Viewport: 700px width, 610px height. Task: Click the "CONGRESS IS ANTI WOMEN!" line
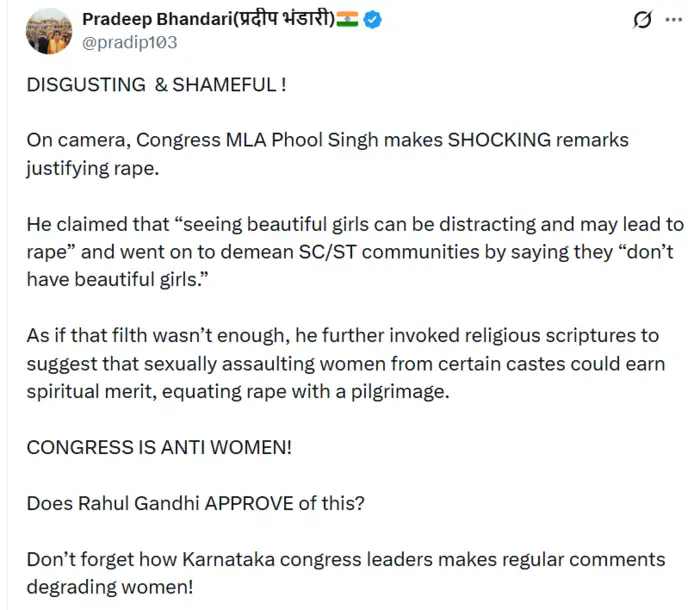(160, 447)
